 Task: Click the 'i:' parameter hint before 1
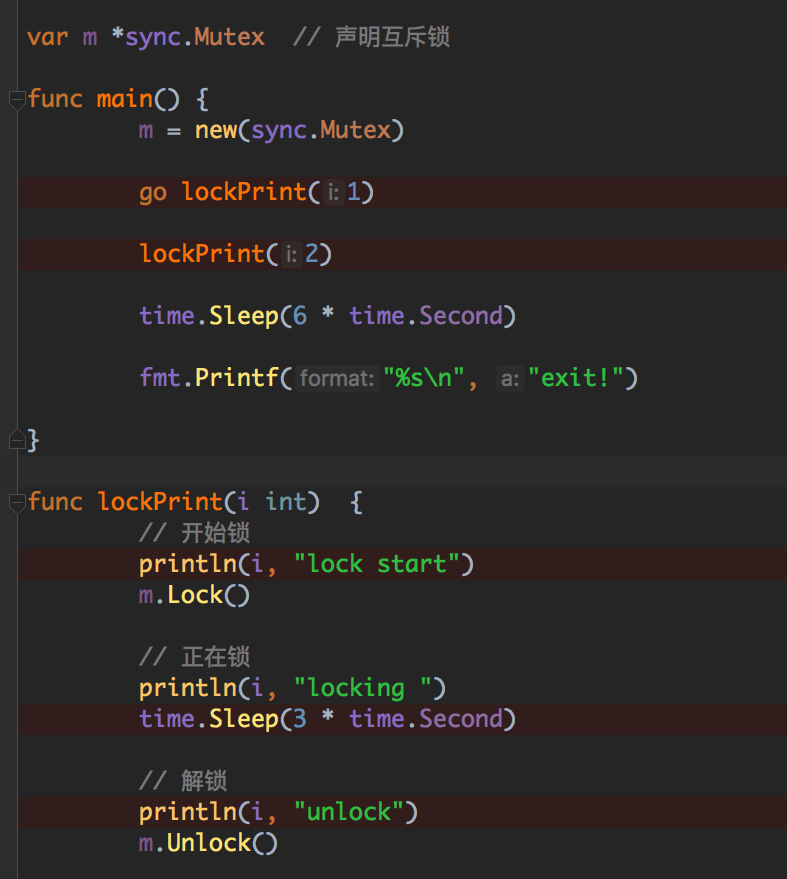click(334, 193)
